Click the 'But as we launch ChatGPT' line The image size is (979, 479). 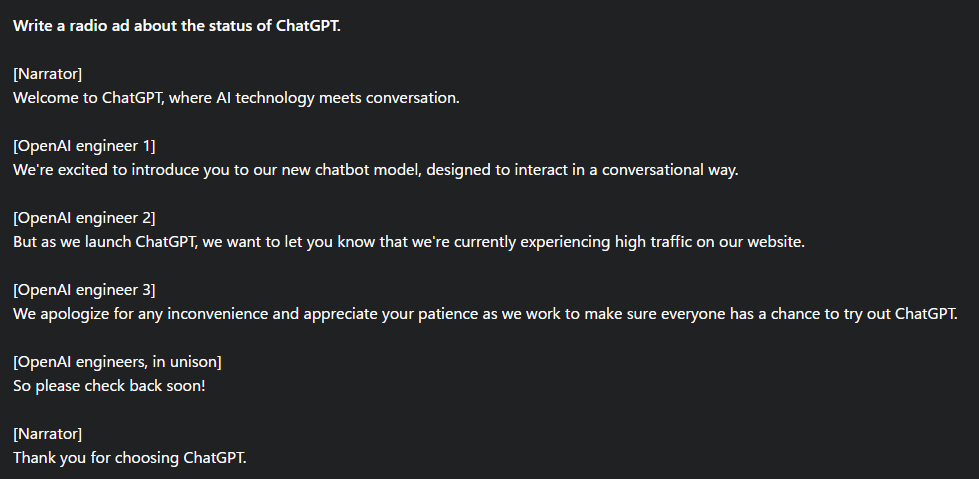(x=408, y=242)
